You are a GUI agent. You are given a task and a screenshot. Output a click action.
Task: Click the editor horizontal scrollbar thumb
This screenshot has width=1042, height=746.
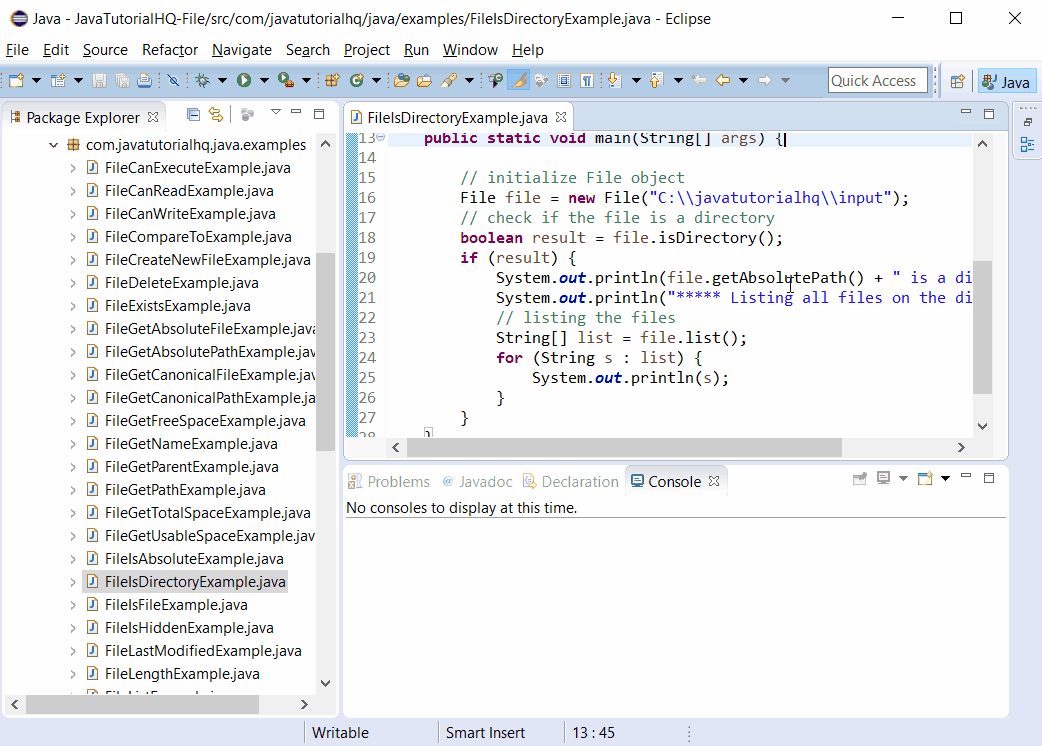[624, 447]
